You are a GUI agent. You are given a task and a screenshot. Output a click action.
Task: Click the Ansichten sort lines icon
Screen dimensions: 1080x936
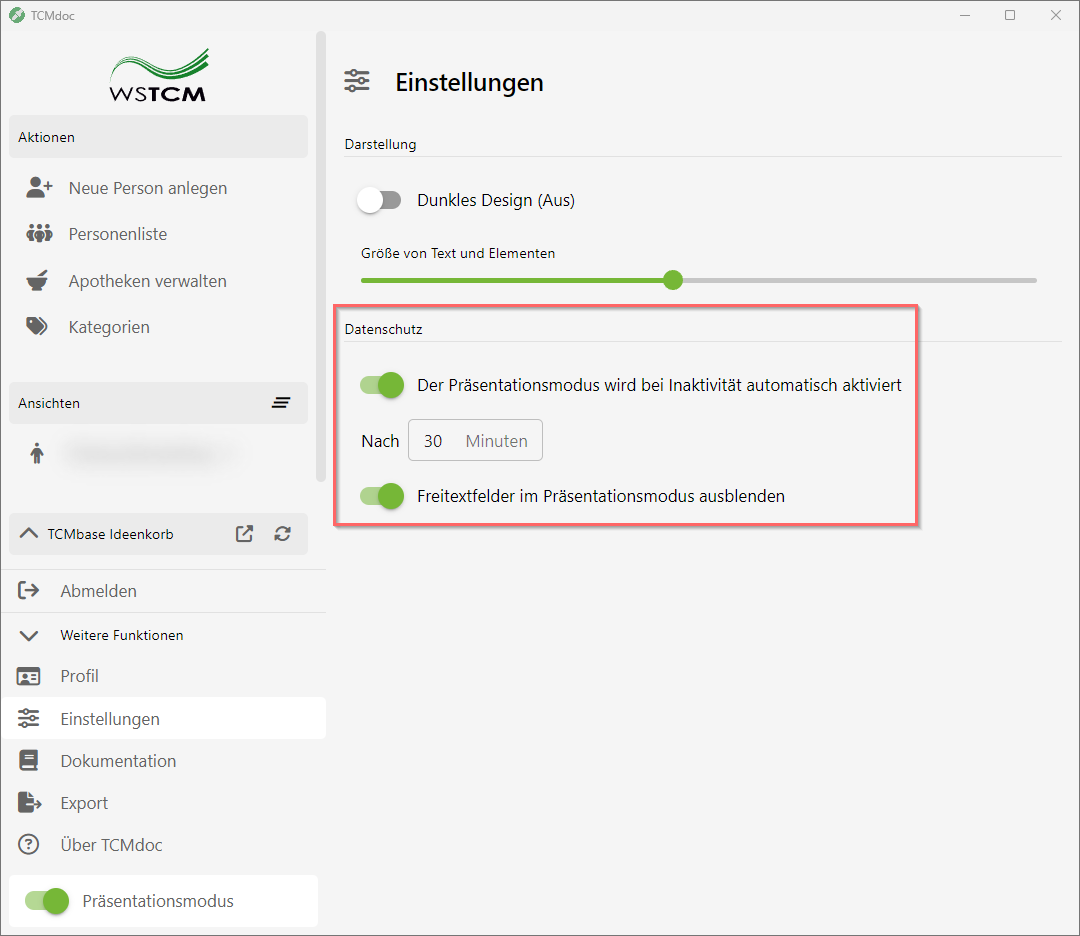point(281,403)
